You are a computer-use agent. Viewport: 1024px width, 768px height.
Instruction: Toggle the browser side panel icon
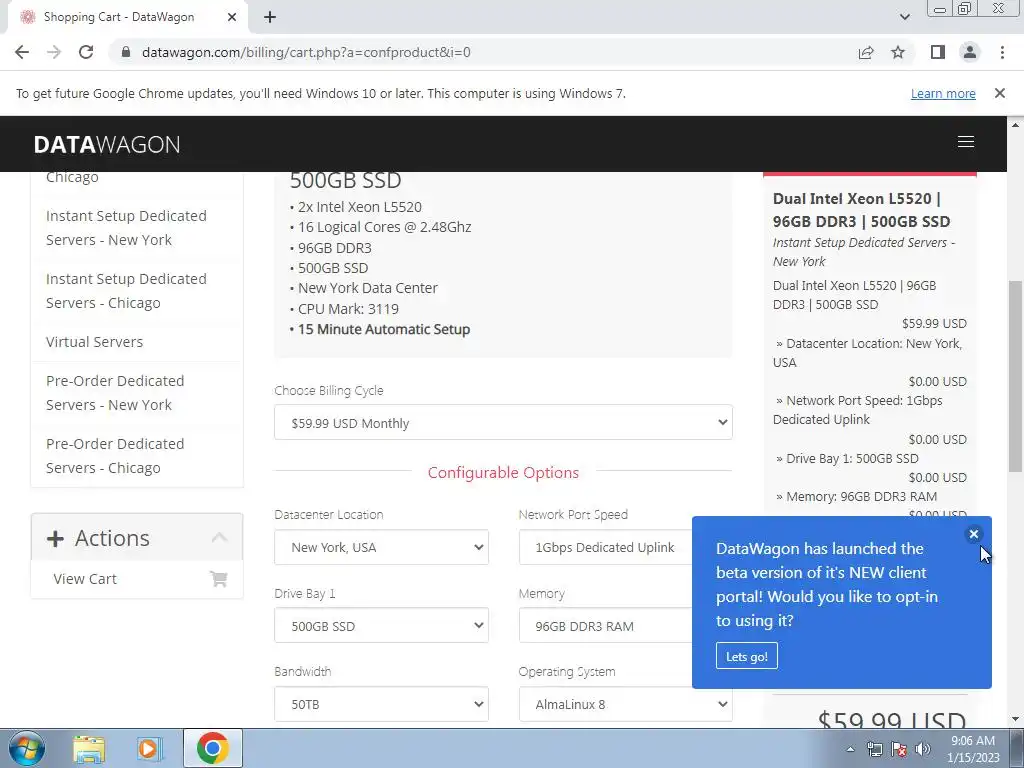(938, 52)
